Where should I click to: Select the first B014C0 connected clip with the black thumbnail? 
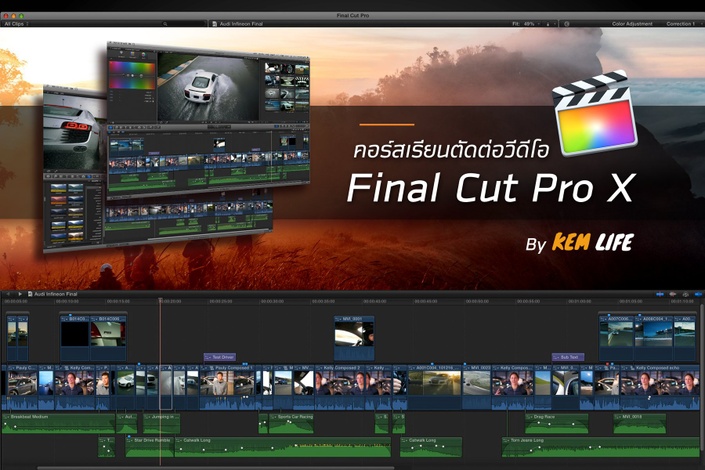75,337
